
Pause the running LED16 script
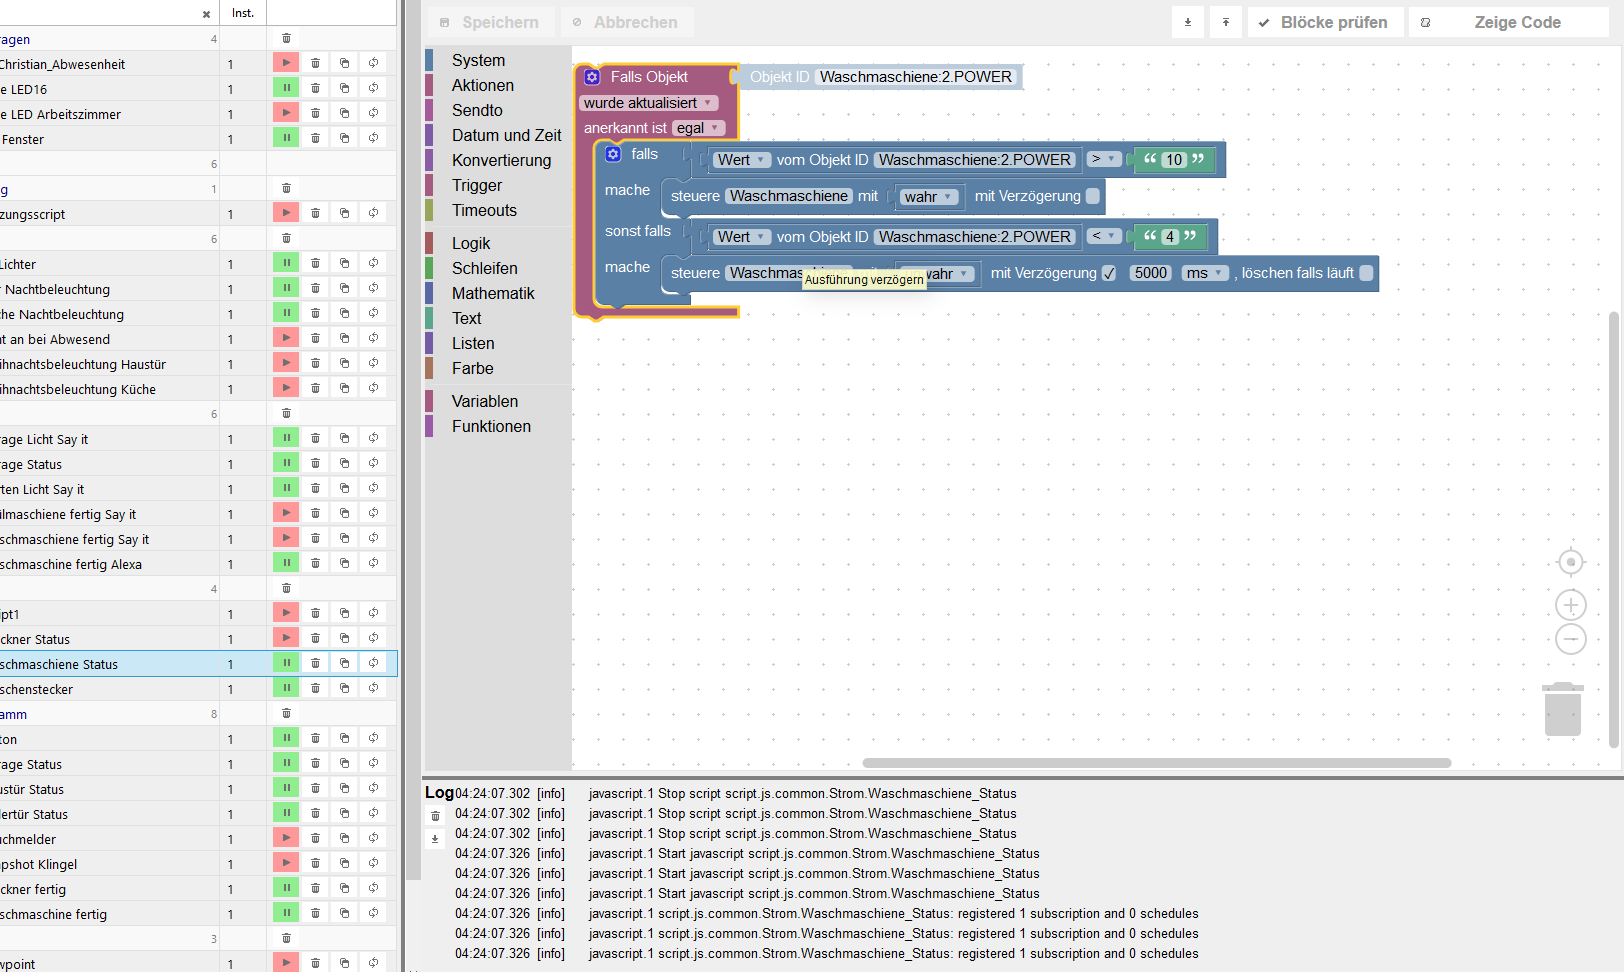point(286,88)
